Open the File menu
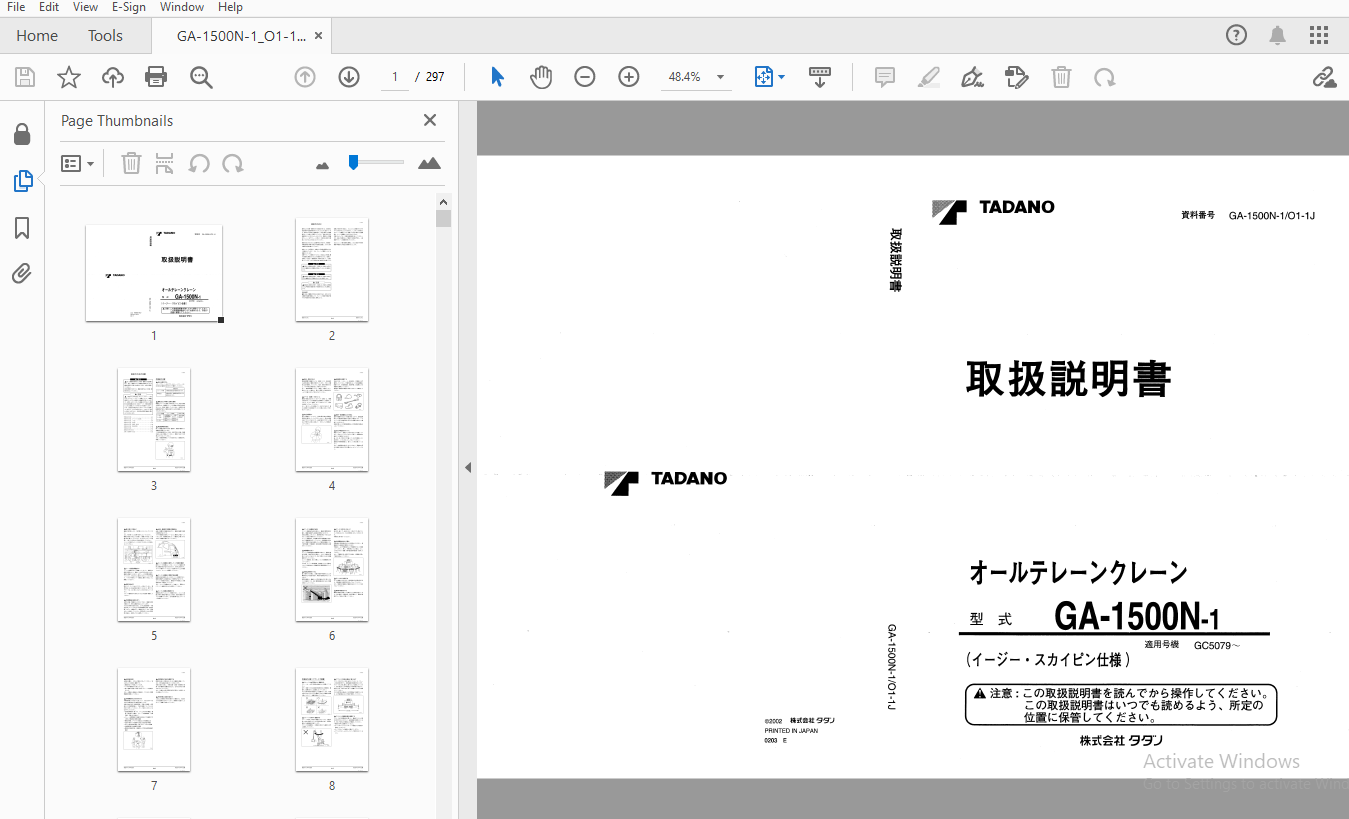Screen dimensions: 1349x819 click(16, 7)
